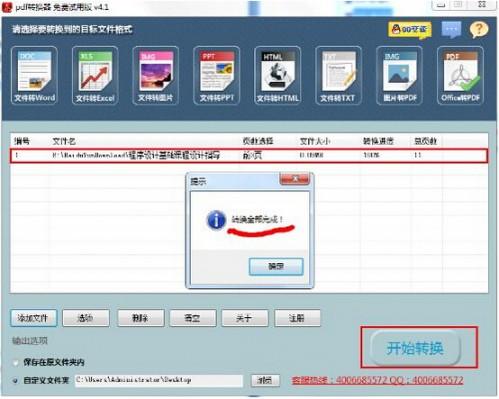Click the total pages value 11
The width and height of the screenshot is (499, 399).
tap(418, 156)
